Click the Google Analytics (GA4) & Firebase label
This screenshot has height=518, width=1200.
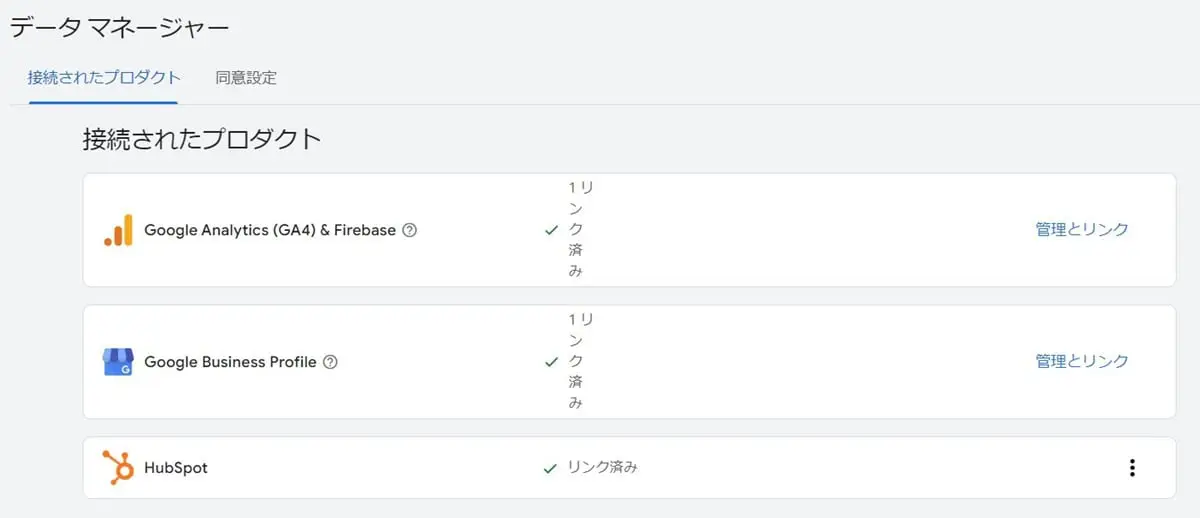point(270,230)
